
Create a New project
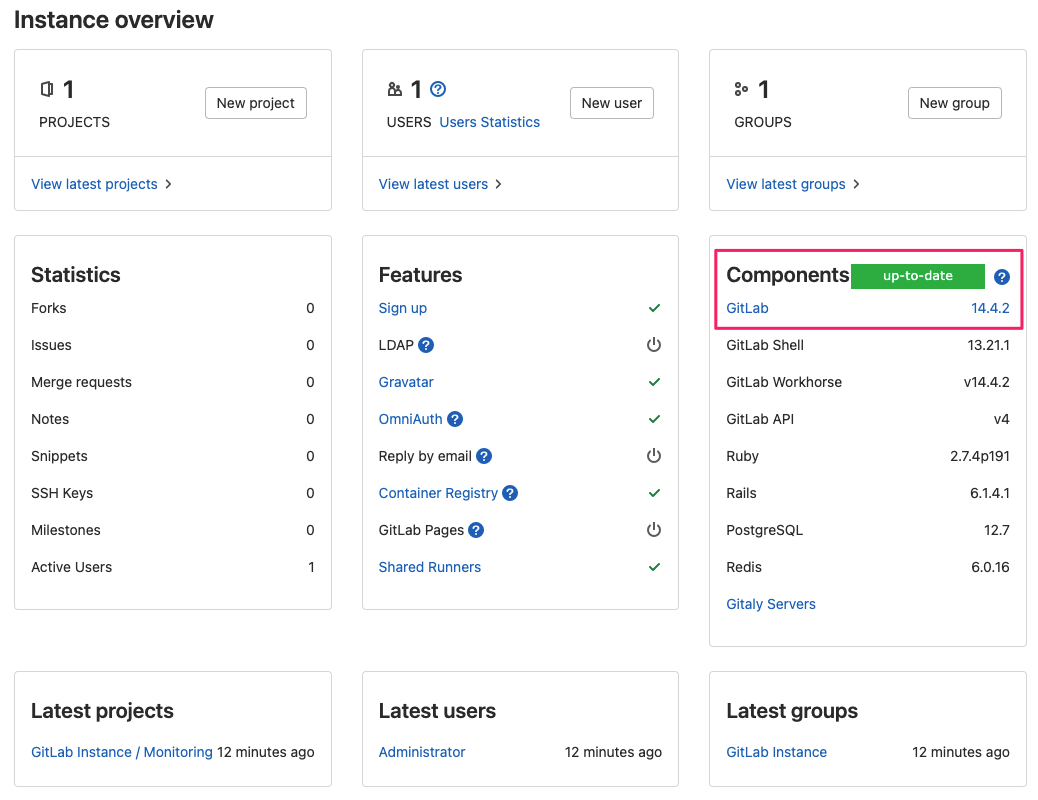click(256, 103)
